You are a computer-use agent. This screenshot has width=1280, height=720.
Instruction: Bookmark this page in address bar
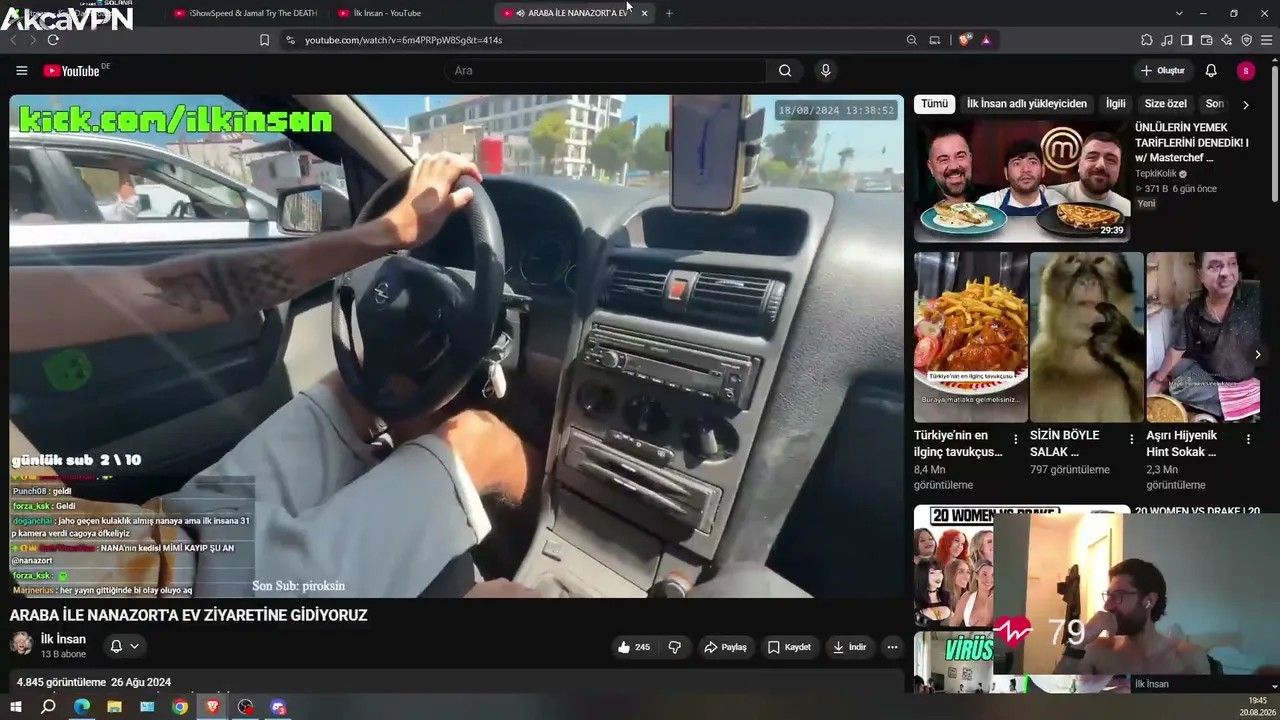pyautogui.click(x=264, y=40)
